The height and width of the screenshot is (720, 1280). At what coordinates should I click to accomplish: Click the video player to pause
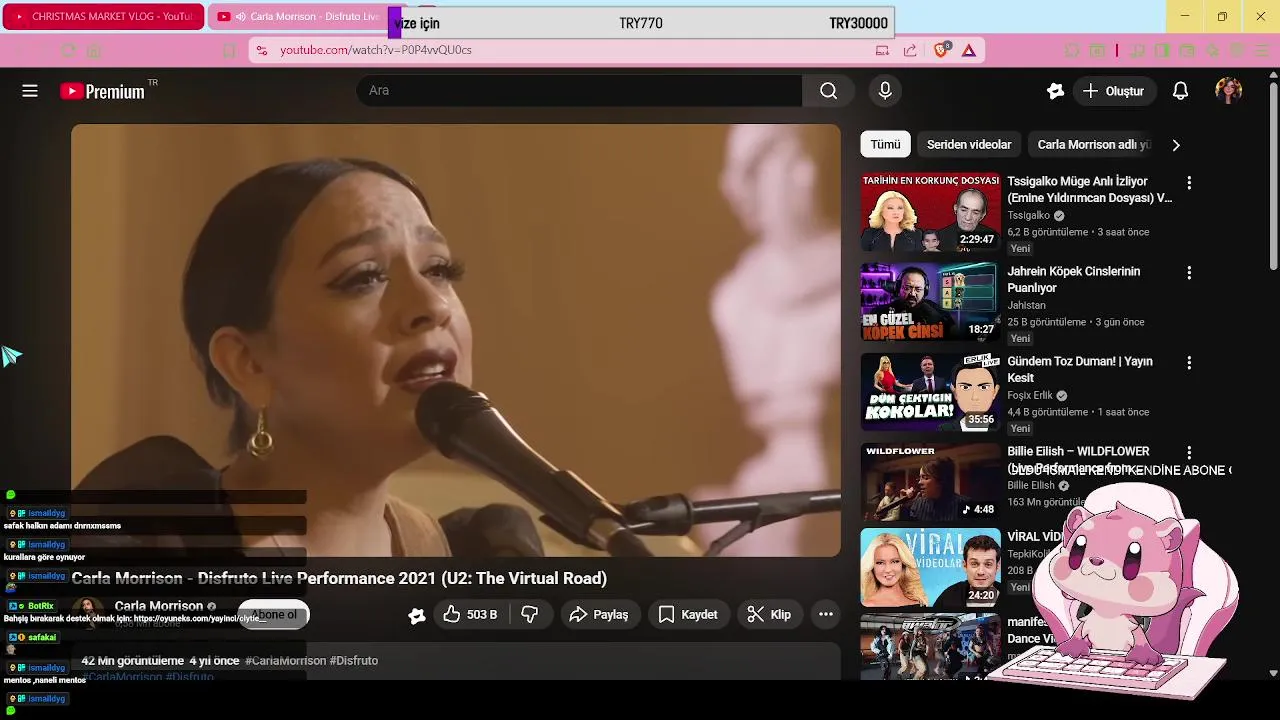456,340
